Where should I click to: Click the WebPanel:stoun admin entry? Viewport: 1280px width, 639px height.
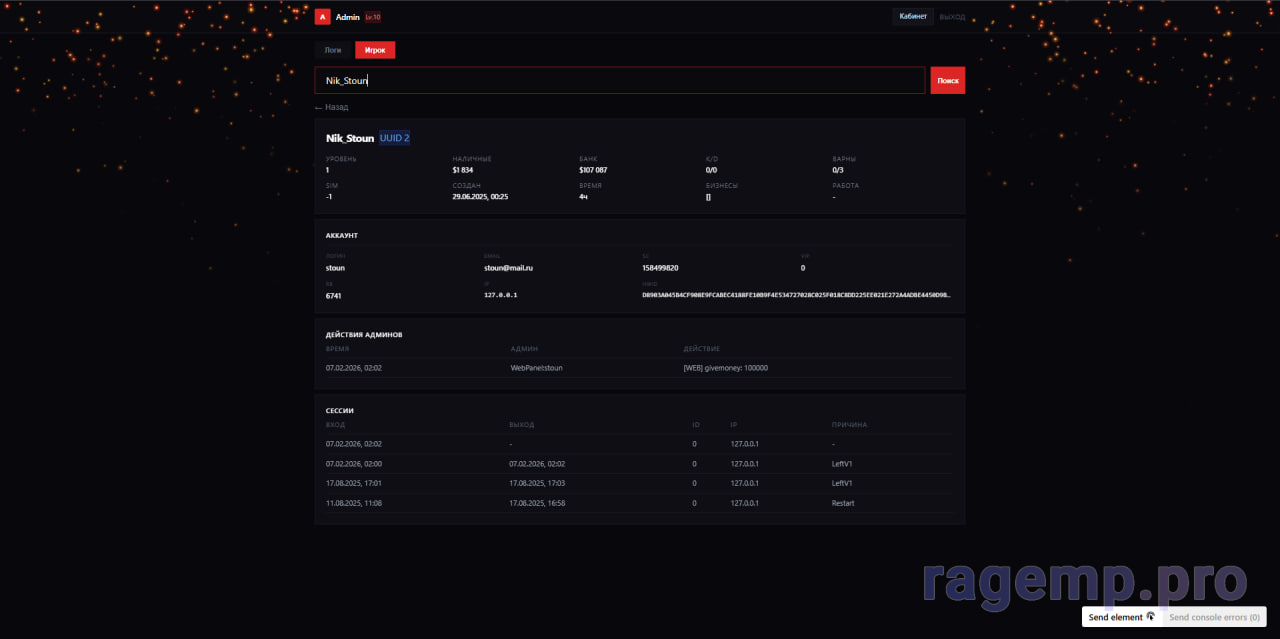(536, 368)
